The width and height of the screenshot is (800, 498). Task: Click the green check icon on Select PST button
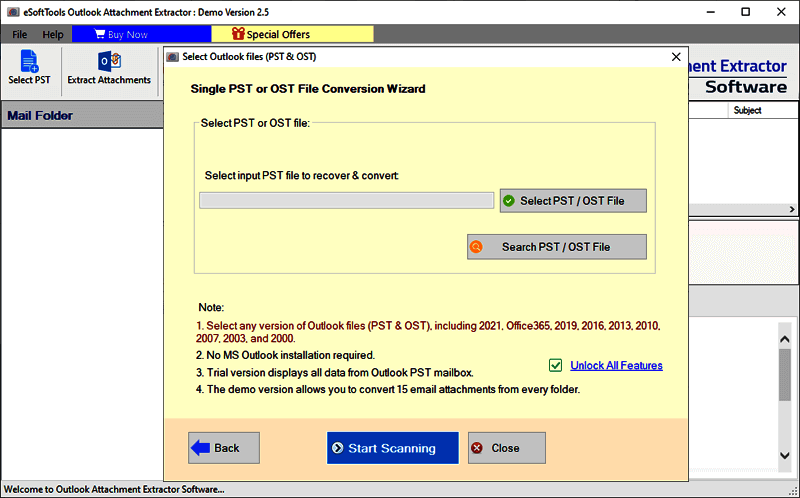(509, 201)
